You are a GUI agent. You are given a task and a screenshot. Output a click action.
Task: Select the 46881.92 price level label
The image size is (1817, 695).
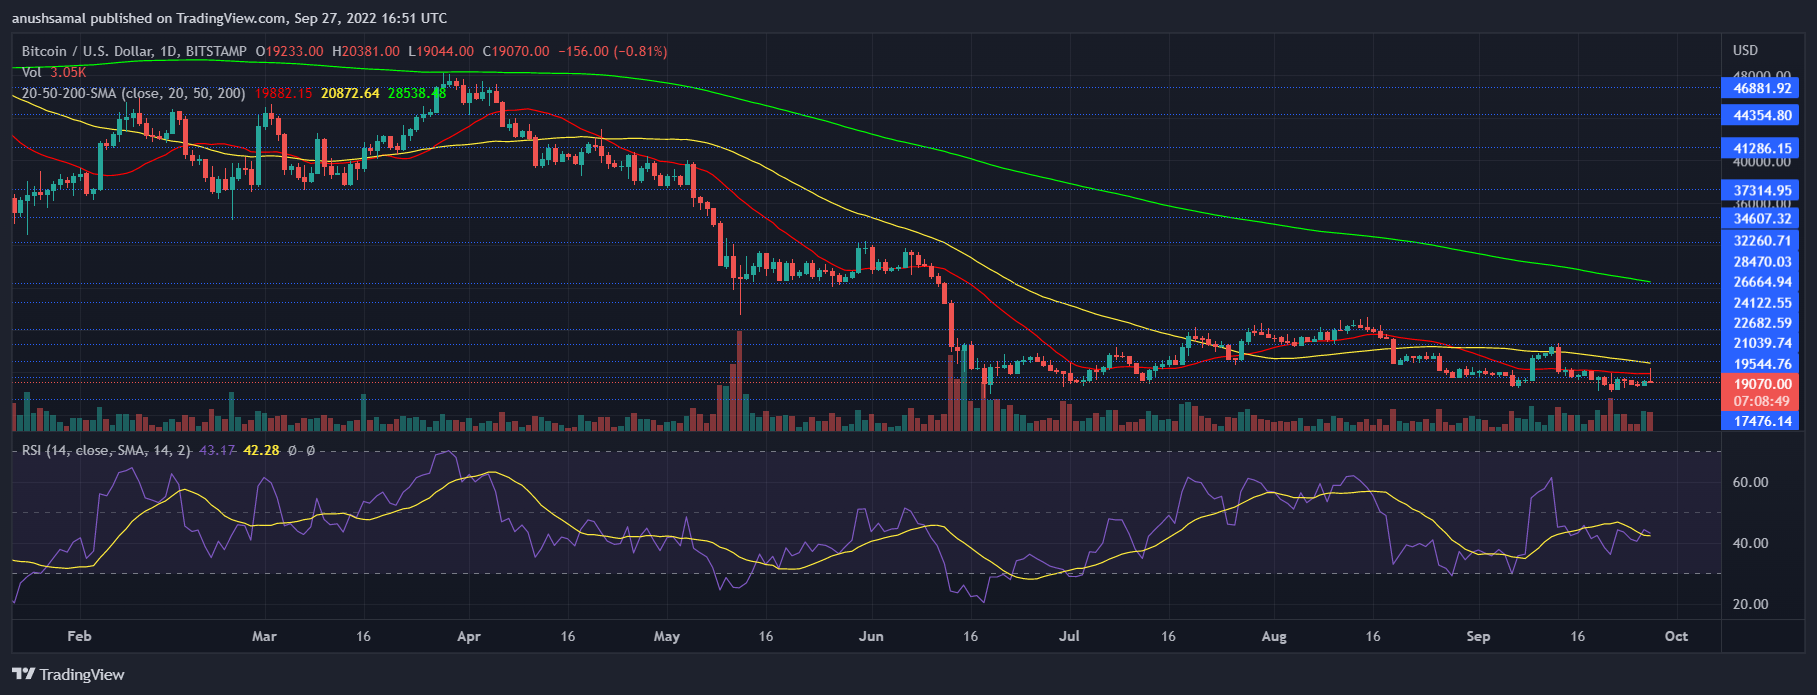[1762, 88]
